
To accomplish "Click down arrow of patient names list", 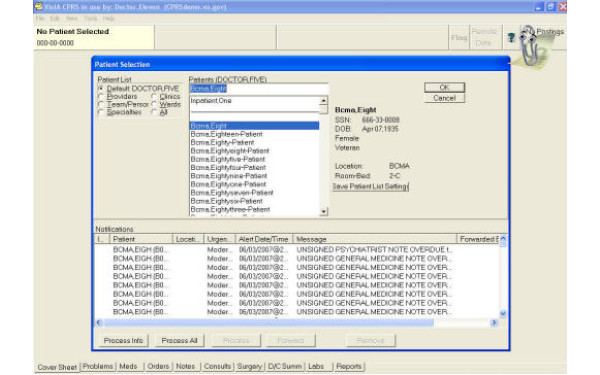I will click(324, 211).
